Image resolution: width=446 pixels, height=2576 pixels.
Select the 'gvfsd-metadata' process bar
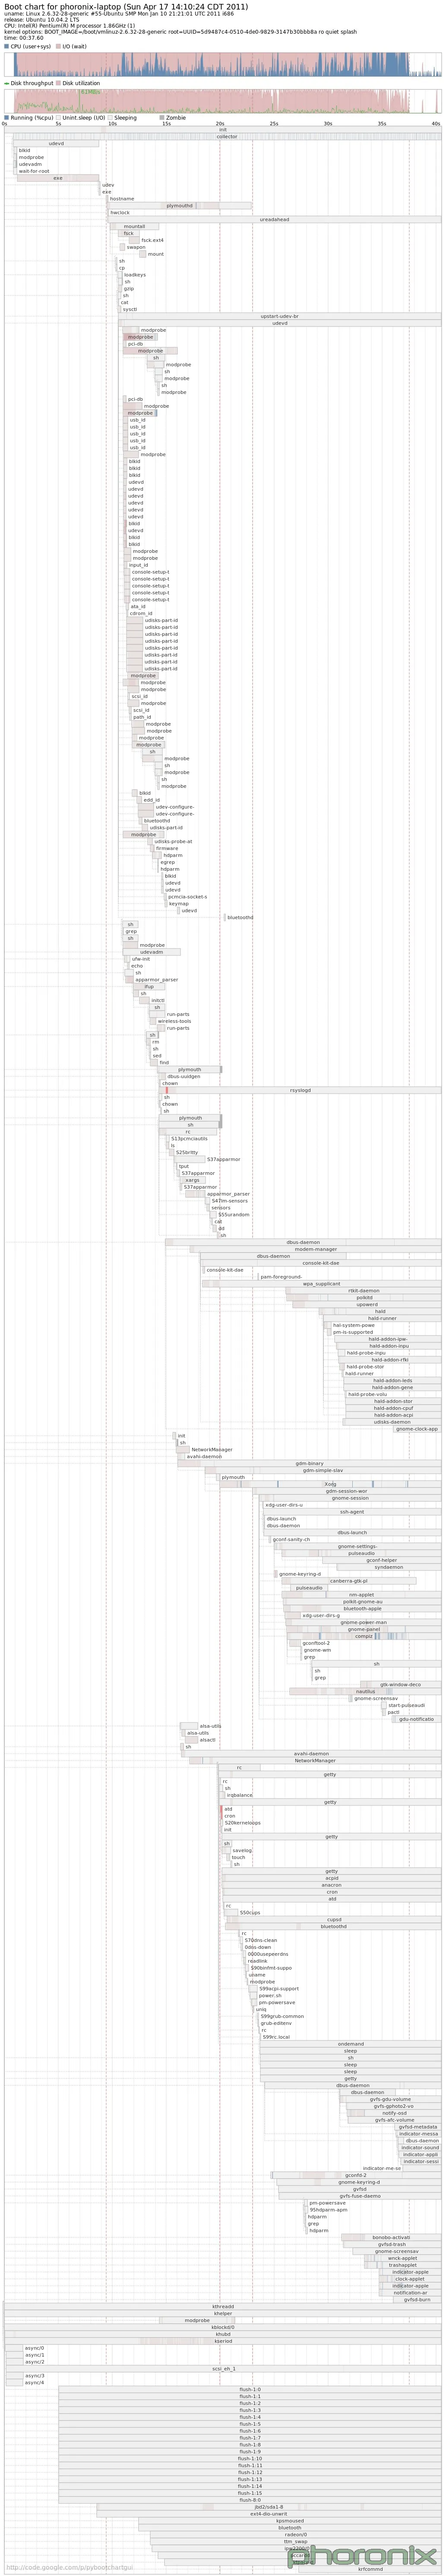418,2126
